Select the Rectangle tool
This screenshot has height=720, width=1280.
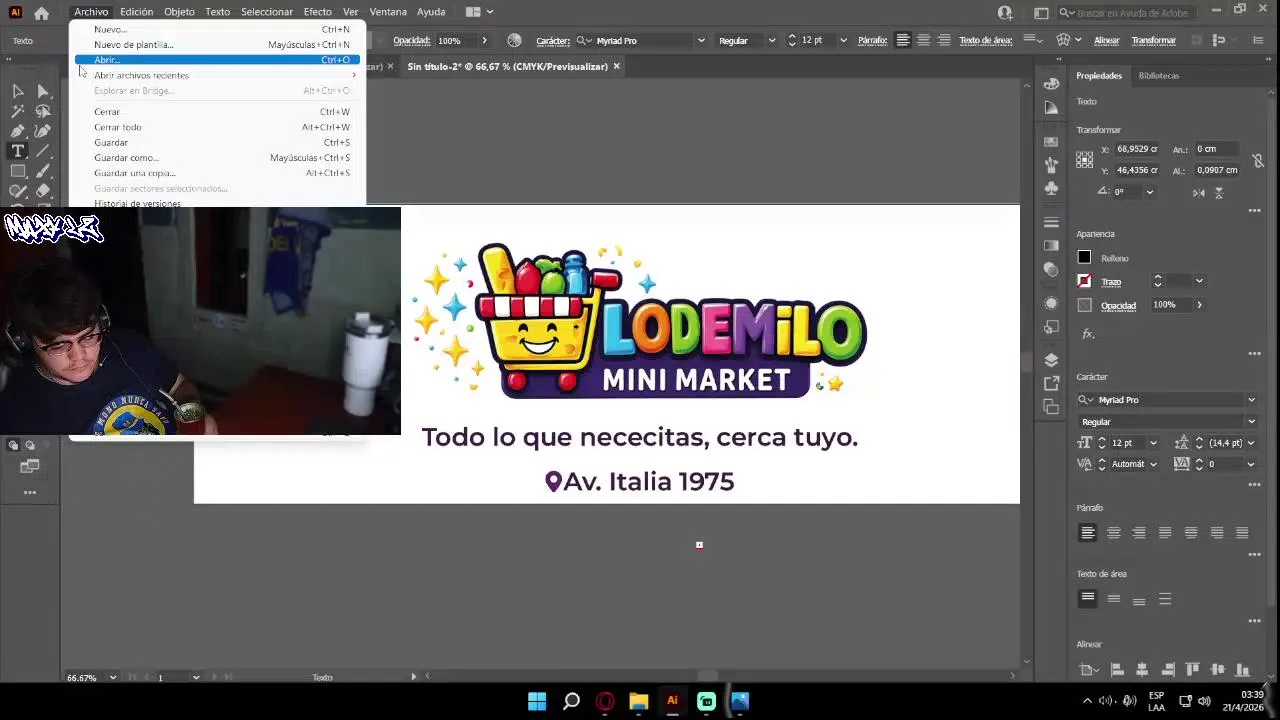pos(17,171)
